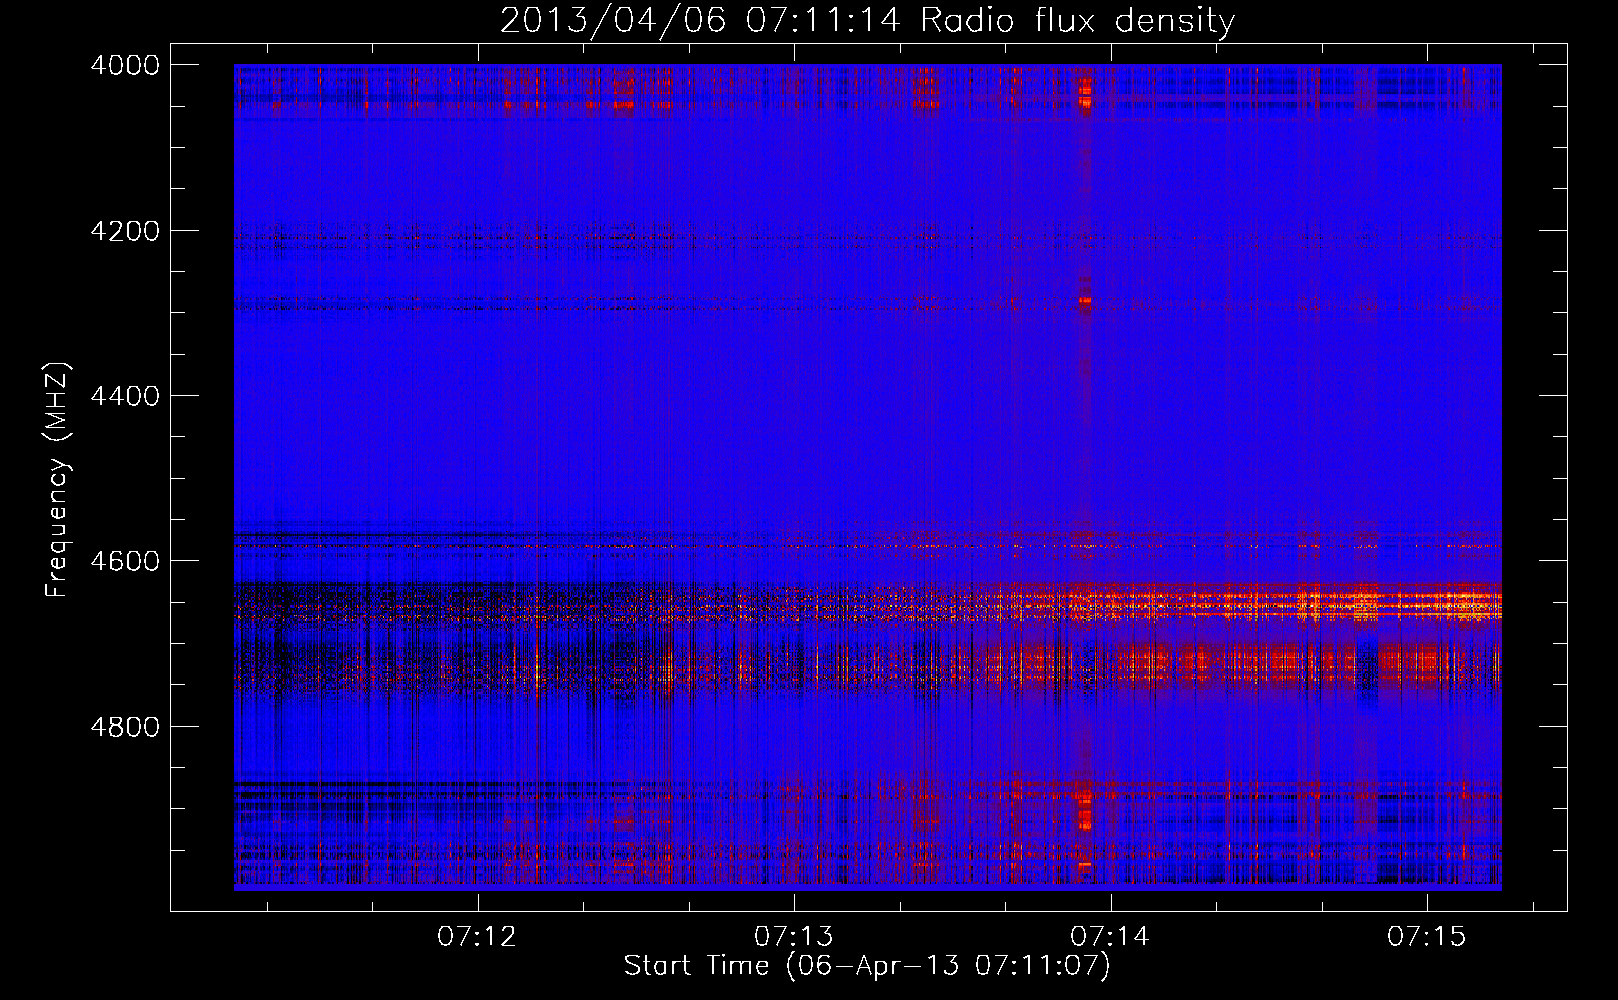Image resolution: width=1618 pixels, height=1000 pixels.
Task: Select the 4400 frequency tick label
Action: coord(125,396)
